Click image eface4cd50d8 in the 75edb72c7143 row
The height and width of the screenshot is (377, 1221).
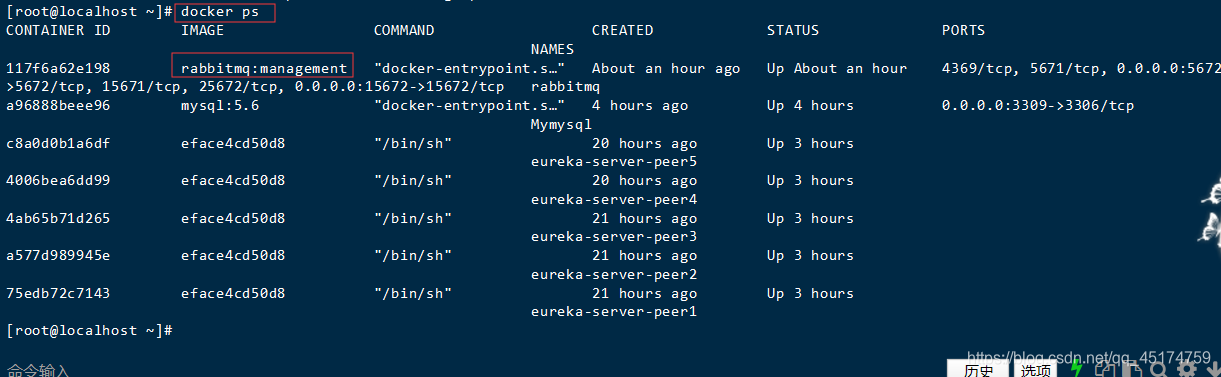coord(233,293)
